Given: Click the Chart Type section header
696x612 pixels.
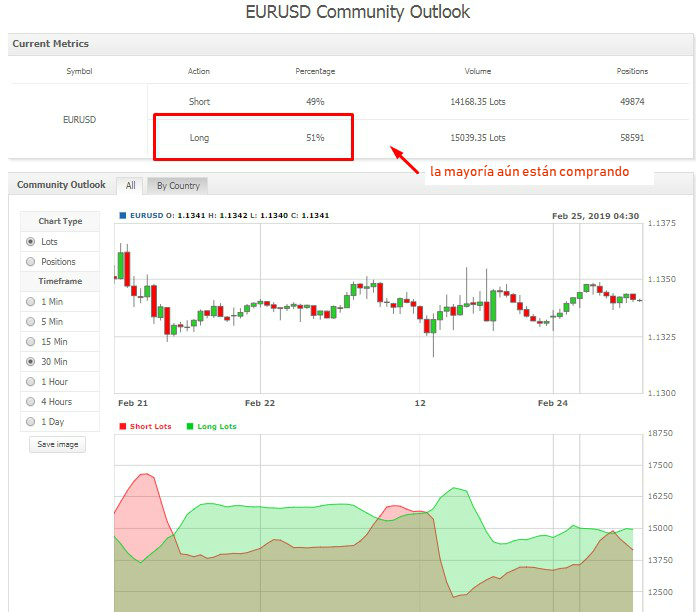Looking at the screenshot, I should point(60,221).
